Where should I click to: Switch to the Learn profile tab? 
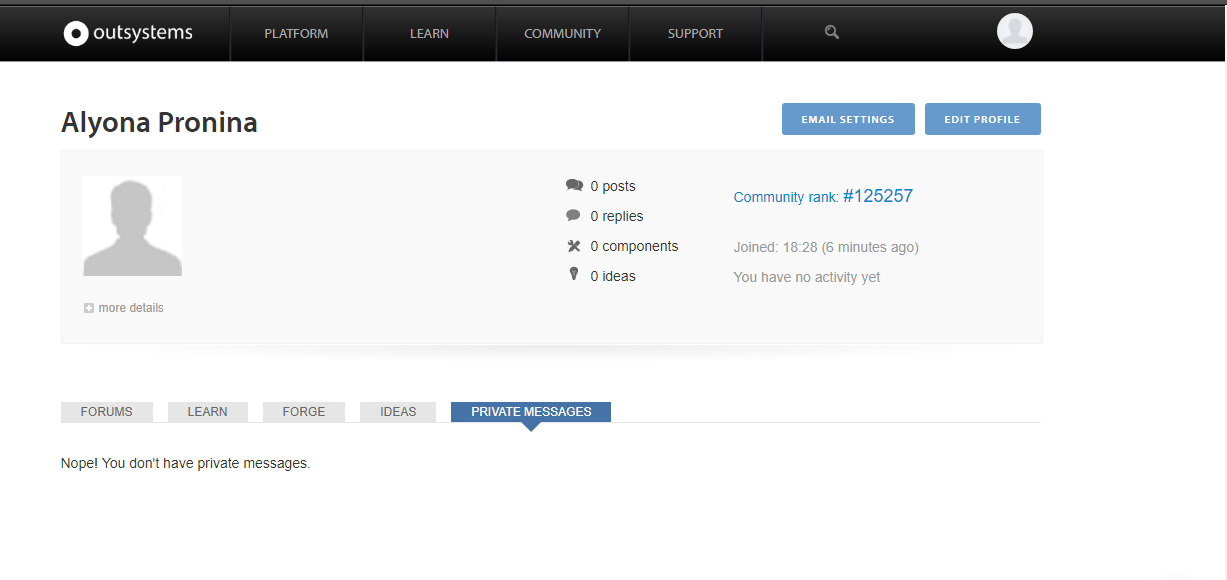coord(207,412)
